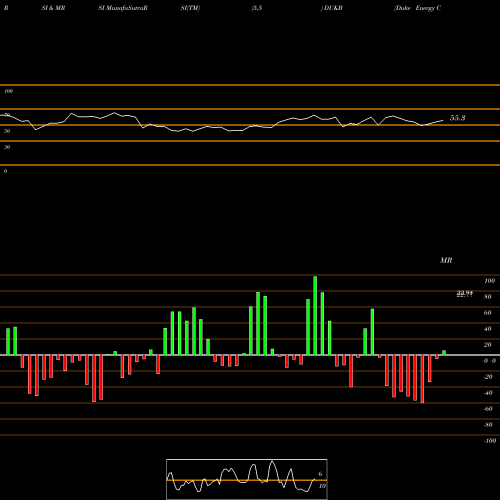500x500 pixels.
Task: Click the overlapping MR value label beside 80
Action: [x=465, y=294]
